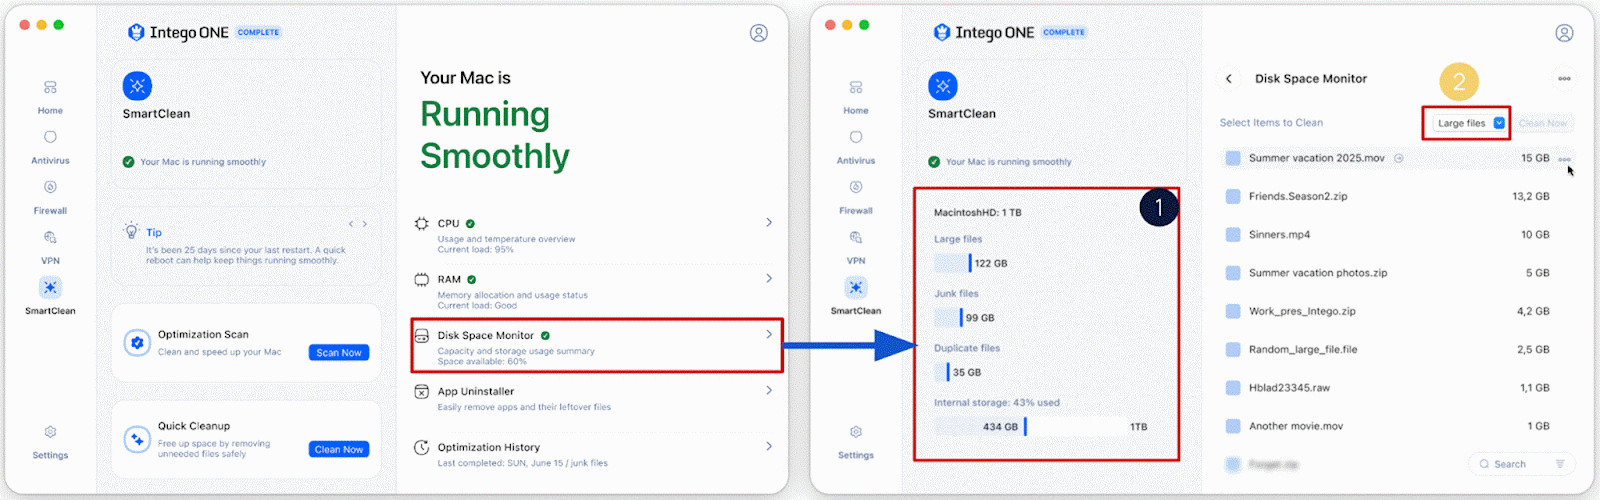Open Settings in the Disk Space Monitor window sidebar
Viewport: 1600px width, 500px height.
[856, 442]
